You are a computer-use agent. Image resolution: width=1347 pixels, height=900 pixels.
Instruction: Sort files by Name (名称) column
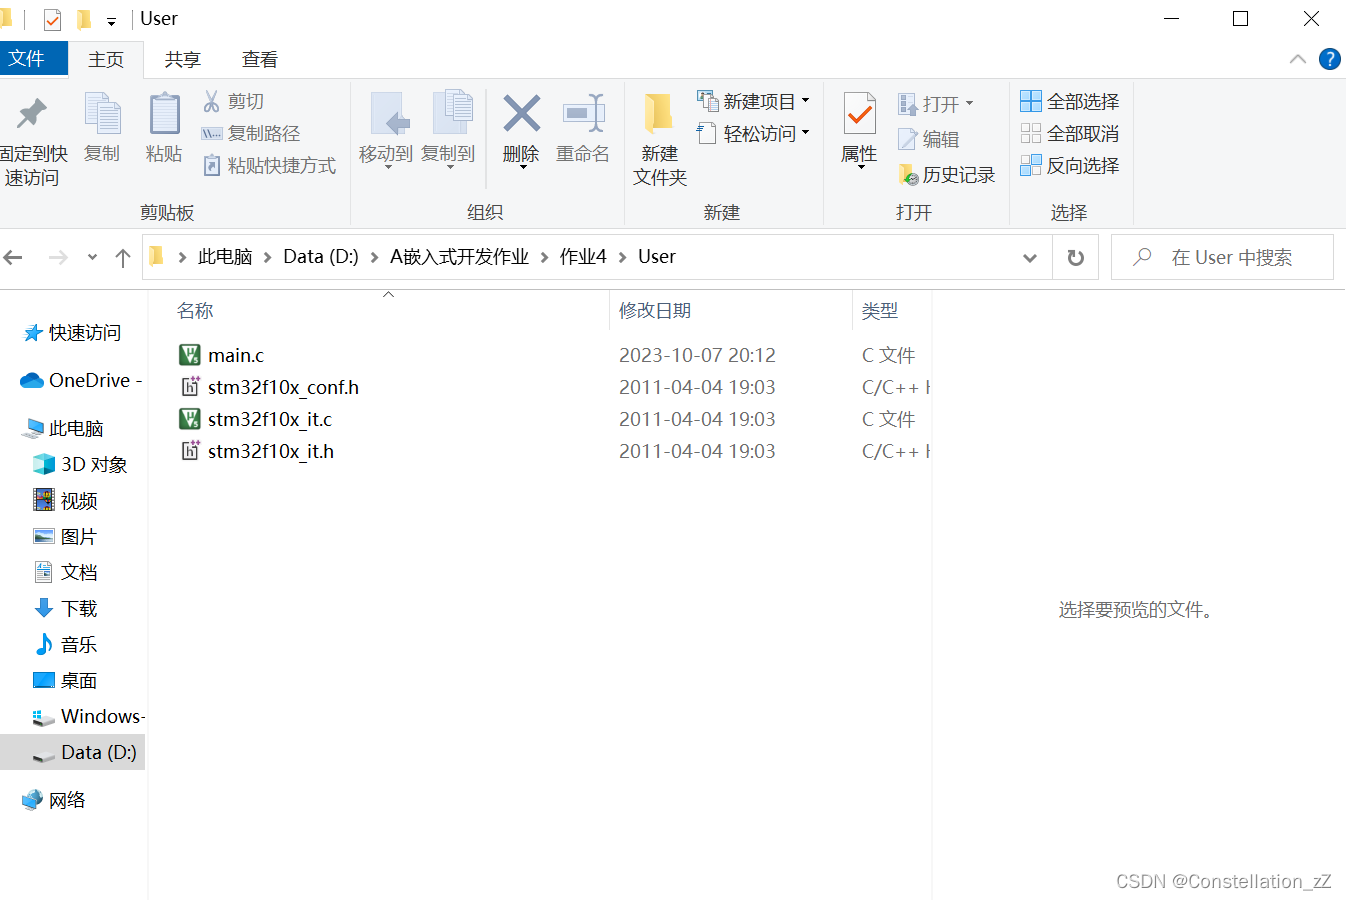click(x=195, y=311)
